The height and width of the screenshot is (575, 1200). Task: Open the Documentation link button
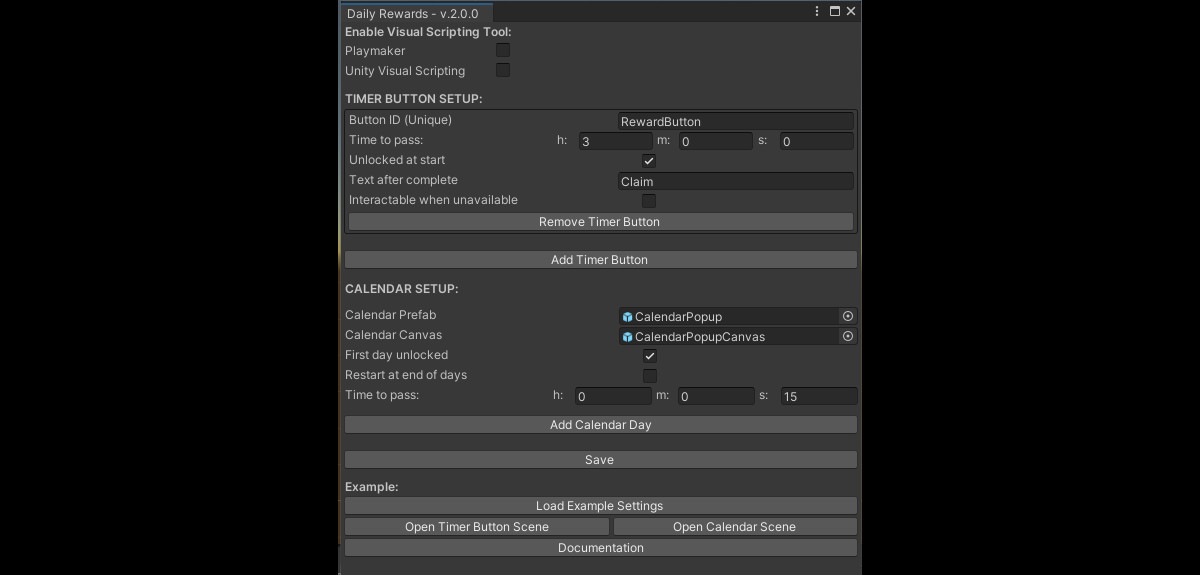click(600, 547)
